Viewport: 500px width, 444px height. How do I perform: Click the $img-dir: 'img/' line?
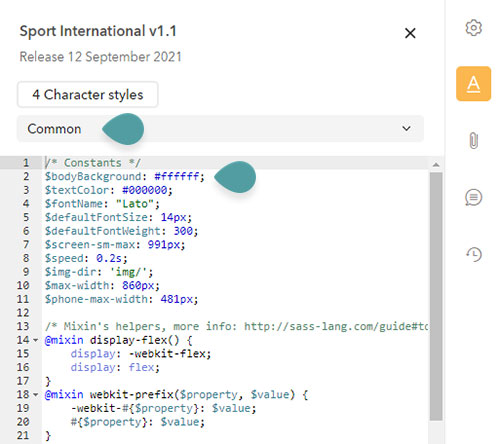99,272
